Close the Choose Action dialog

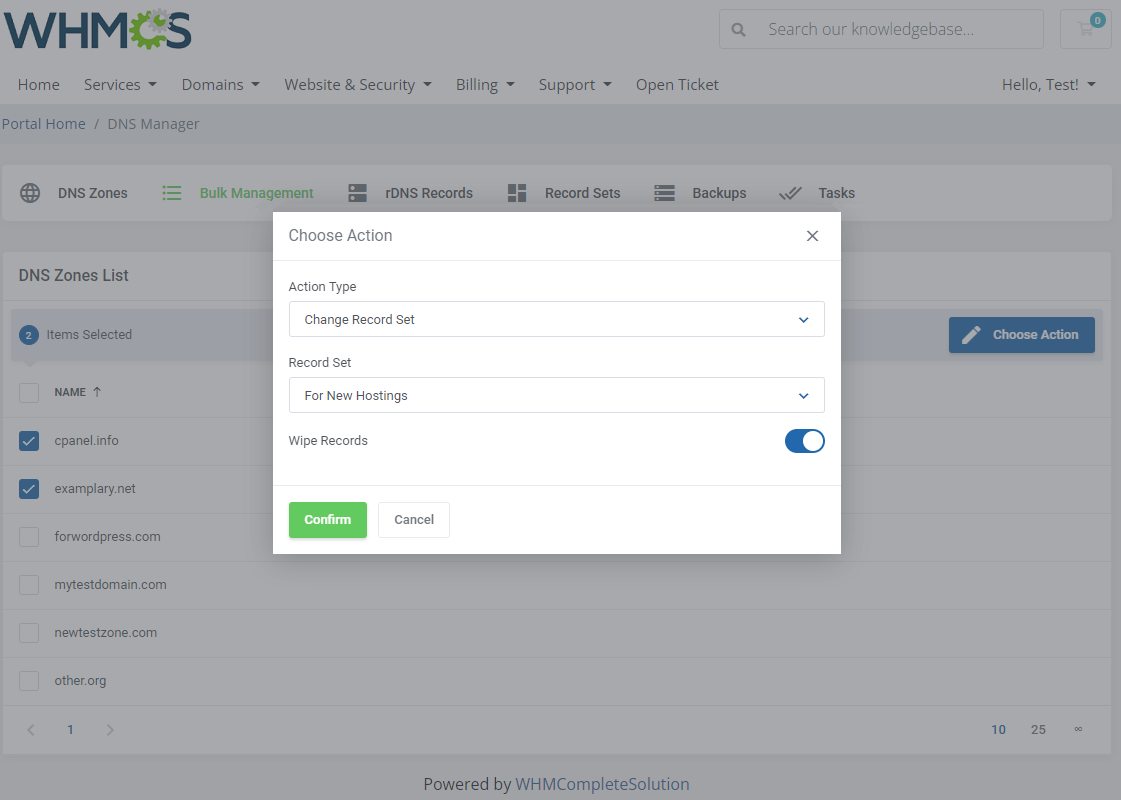tap(812, 236)
